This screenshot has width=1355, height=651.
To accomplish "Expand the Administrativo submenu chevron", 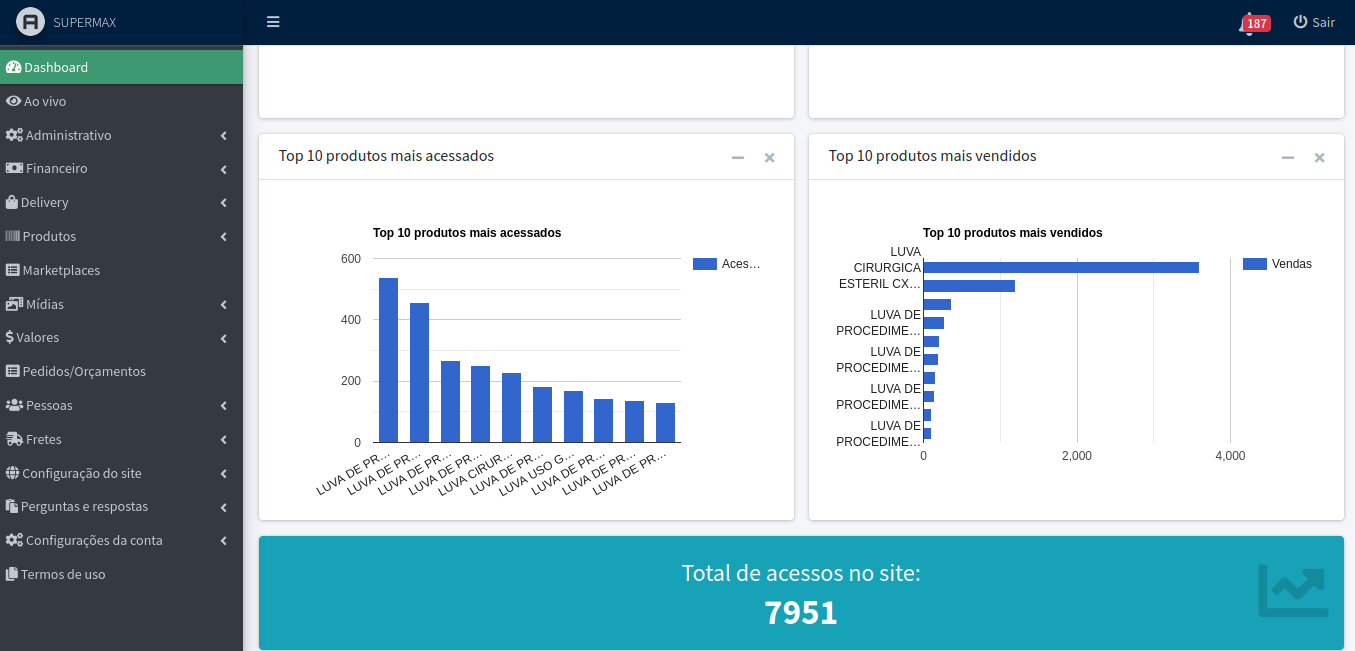I will tap(224, 135).
